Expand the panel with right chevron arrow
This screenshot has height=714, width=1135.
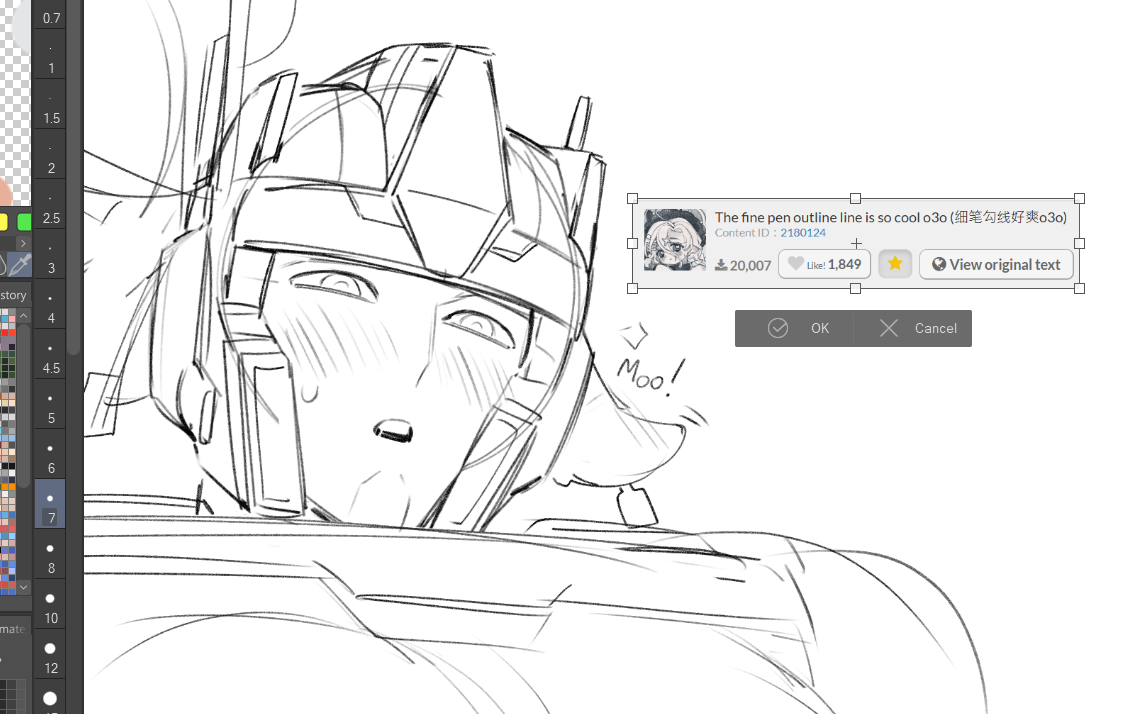point(23,243)
